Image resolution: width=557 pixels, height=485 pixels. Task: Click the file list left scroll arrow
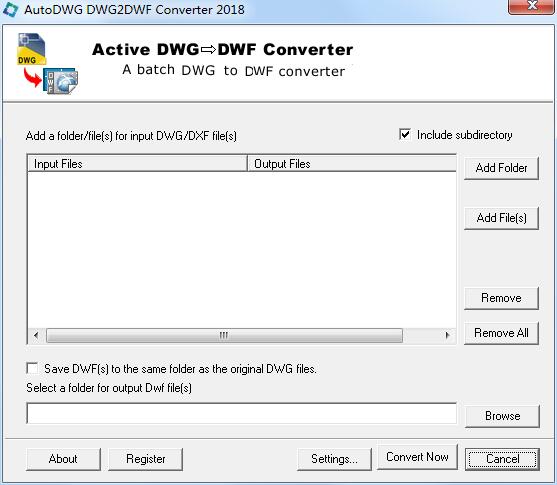click(36, 335)
